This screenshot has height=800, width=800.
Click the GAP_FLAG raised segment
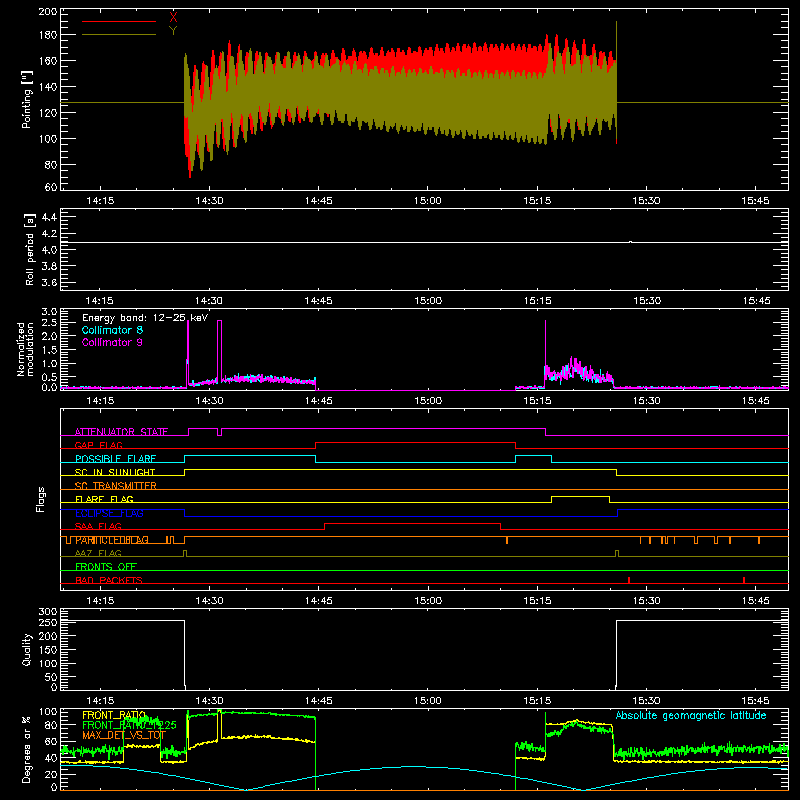click(x=415, y=443)
